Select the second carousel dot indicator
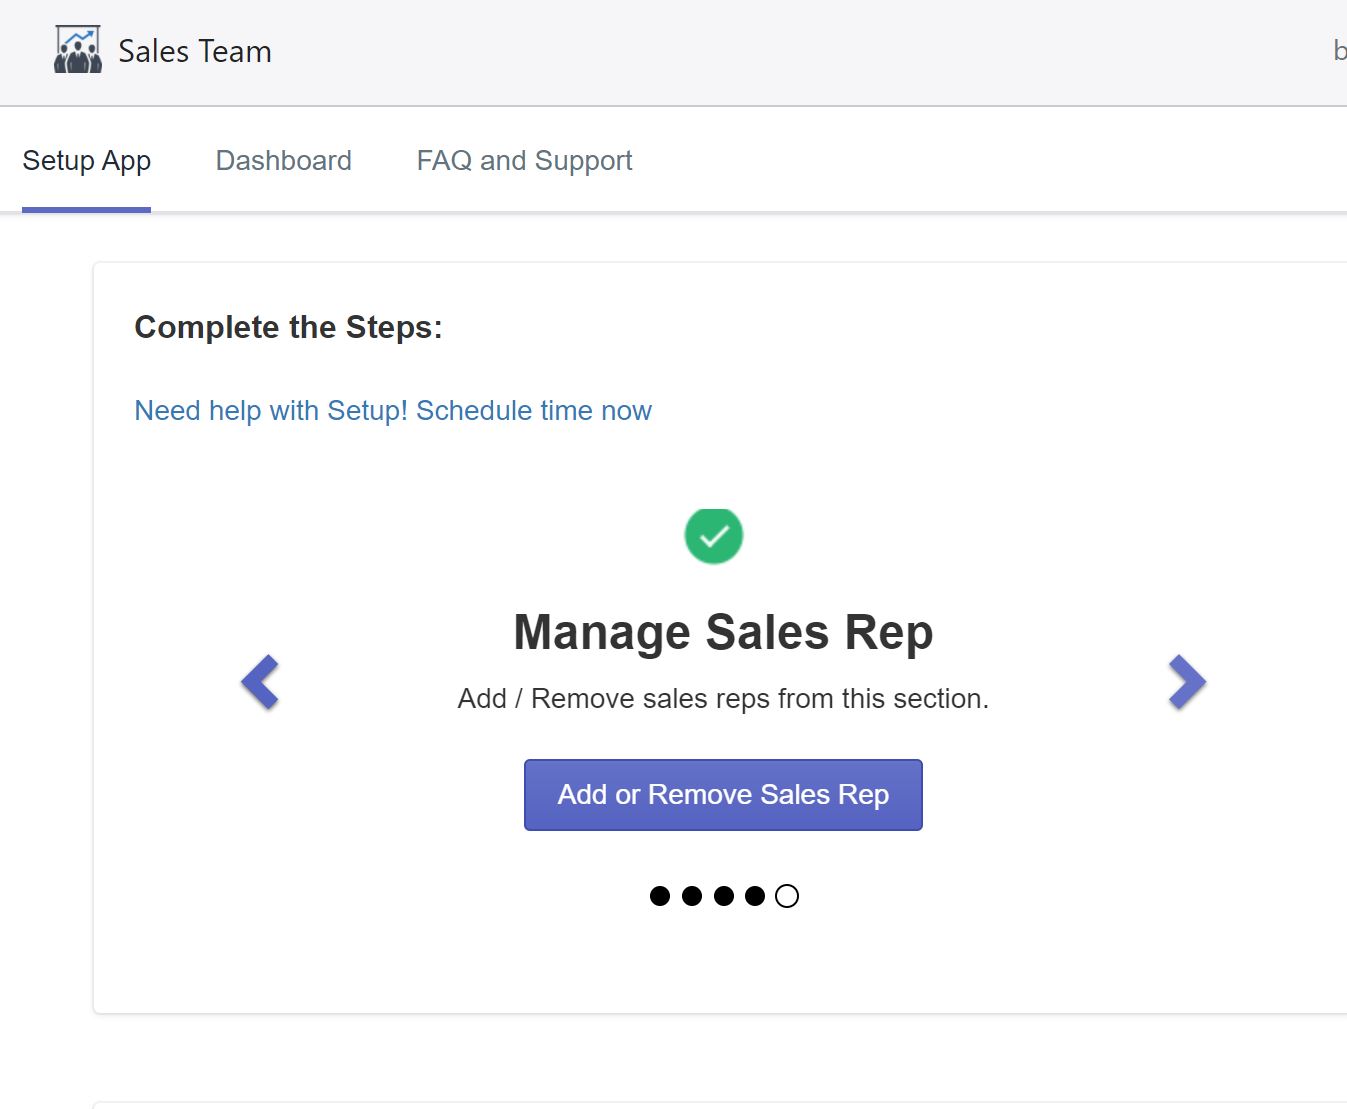The image size is (1347, 1109). click(x=692, y=896)
